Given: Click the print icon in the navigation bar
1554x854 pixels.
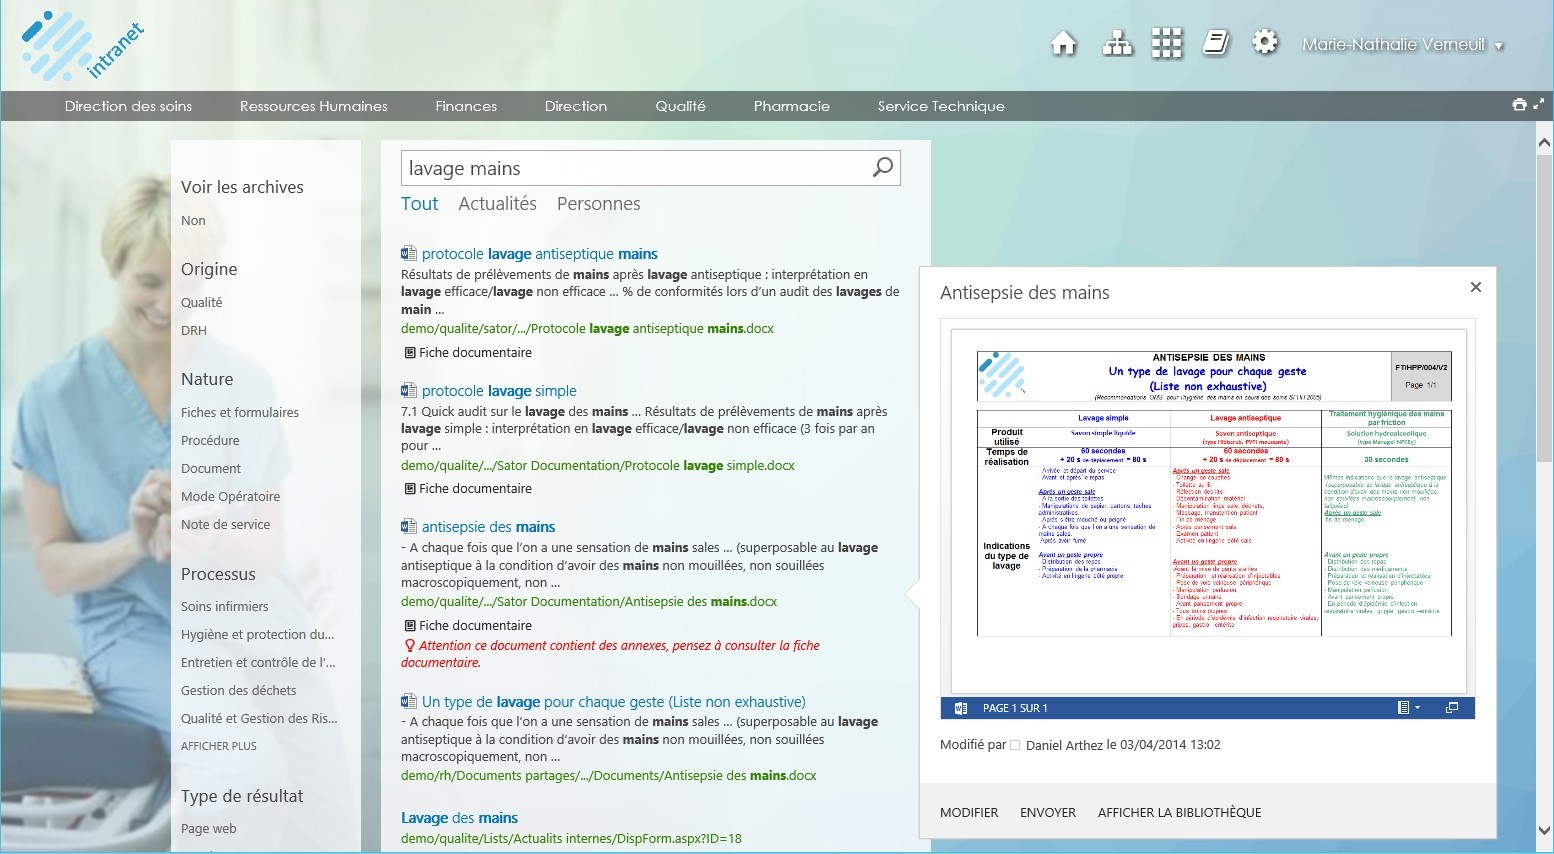Looking at the screenshot, I should (1519, 105).
